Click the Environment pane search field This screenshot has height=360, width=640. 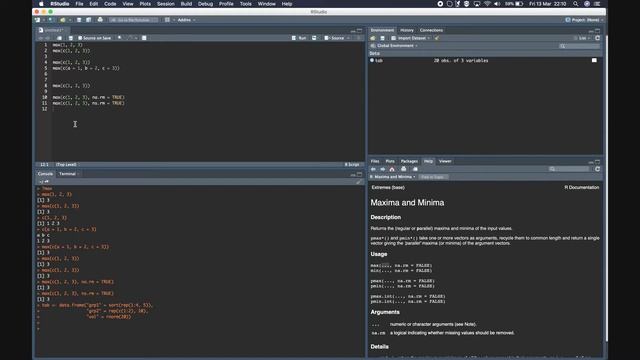(579, 46)
